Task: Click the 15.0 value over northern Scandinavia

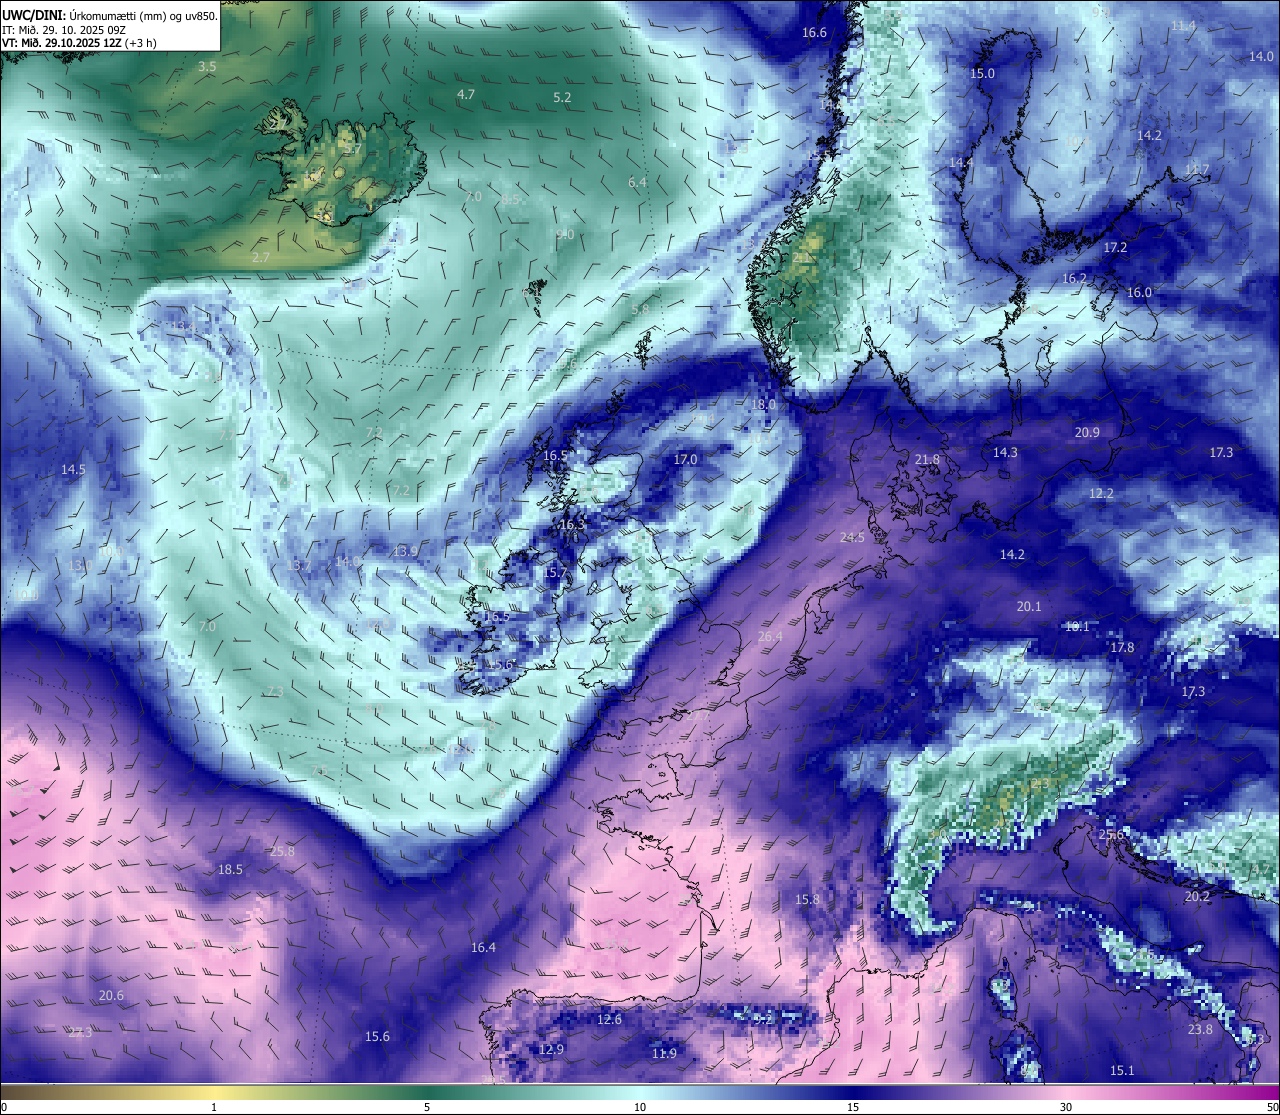Action: [x=983, y=74]
